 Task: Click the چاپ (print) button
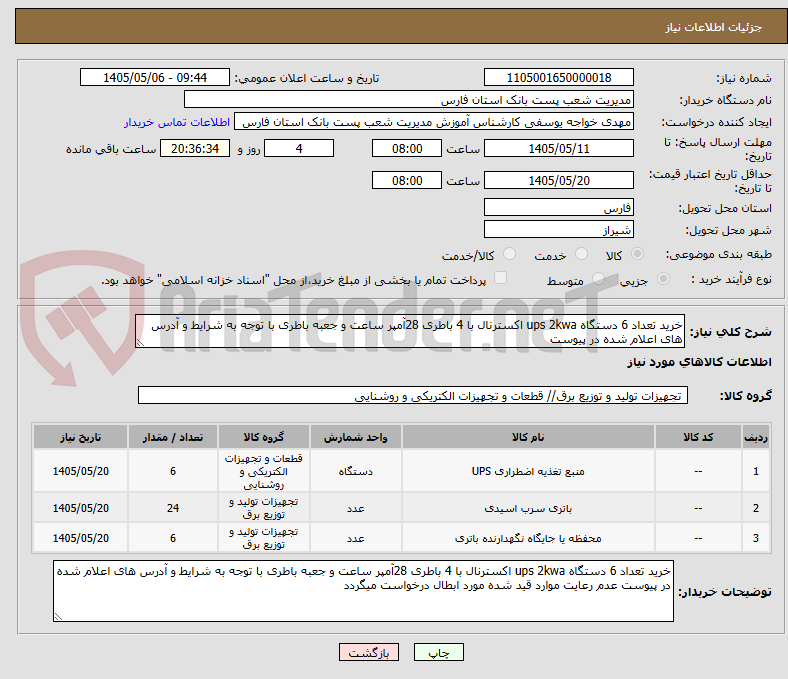coord(438,652)
